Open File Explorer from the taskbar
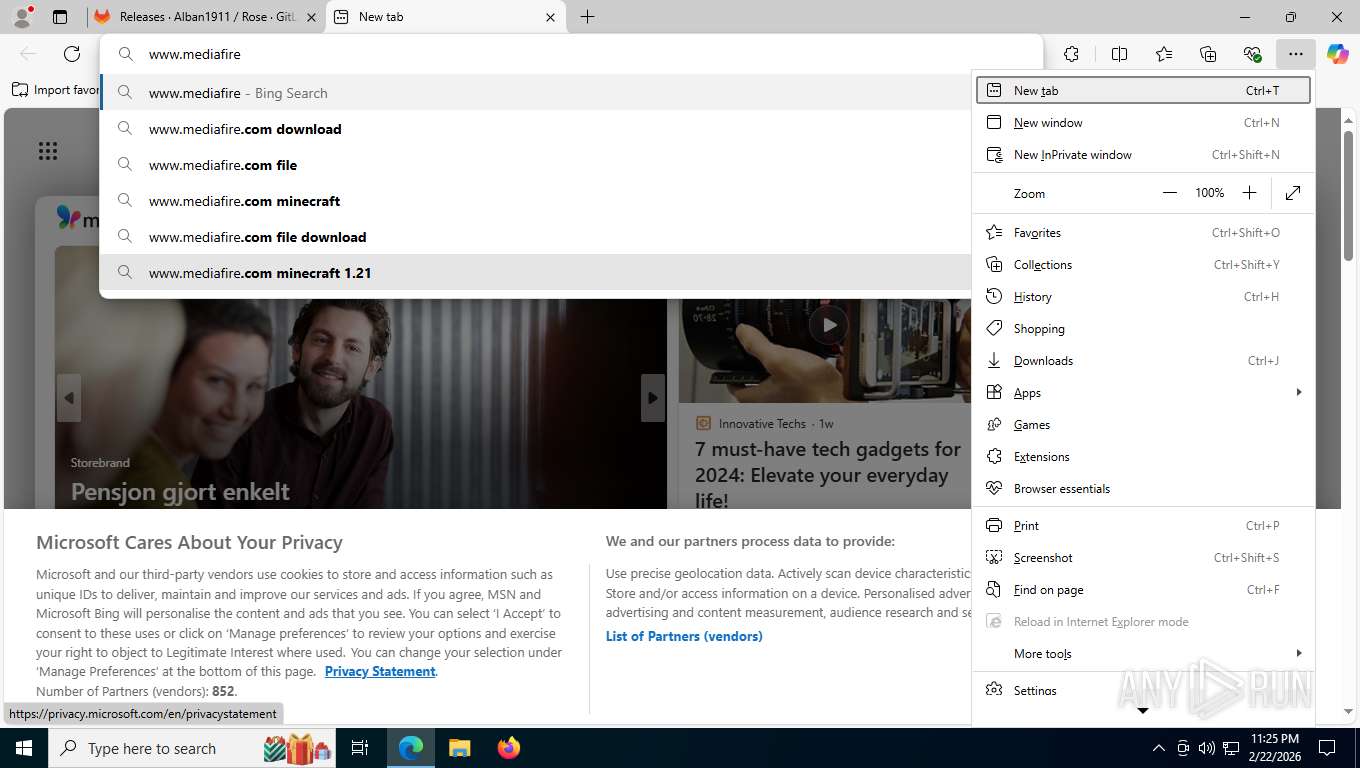The height and width of the screenshot is (768, 1360). click(459, 748)
